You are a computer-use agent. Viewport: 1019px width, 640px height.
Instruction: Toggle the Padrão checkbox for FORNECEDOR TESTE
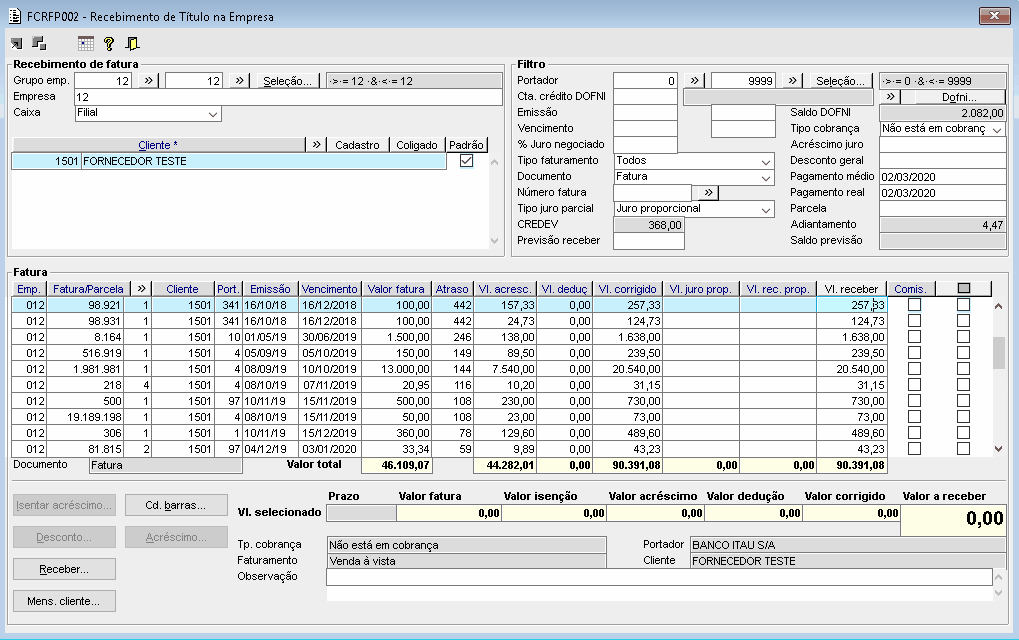[466, 161]
